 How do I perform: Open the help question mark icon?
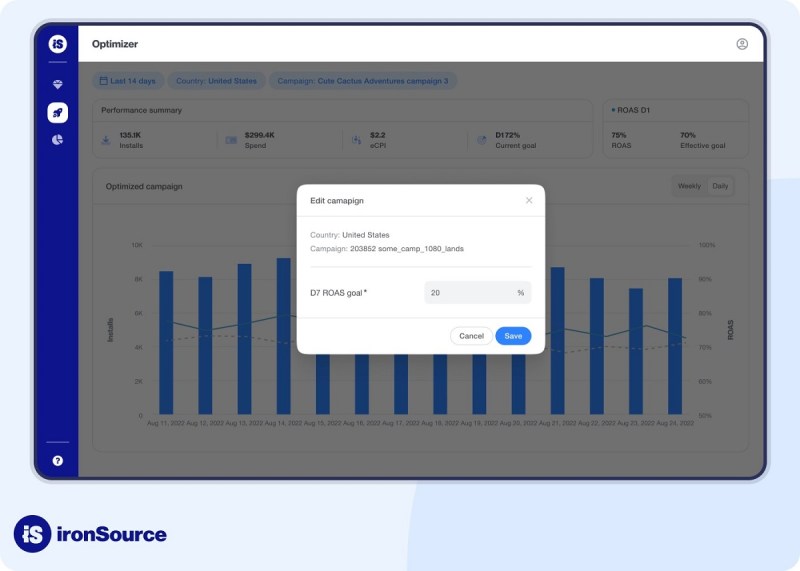point(58,461)
